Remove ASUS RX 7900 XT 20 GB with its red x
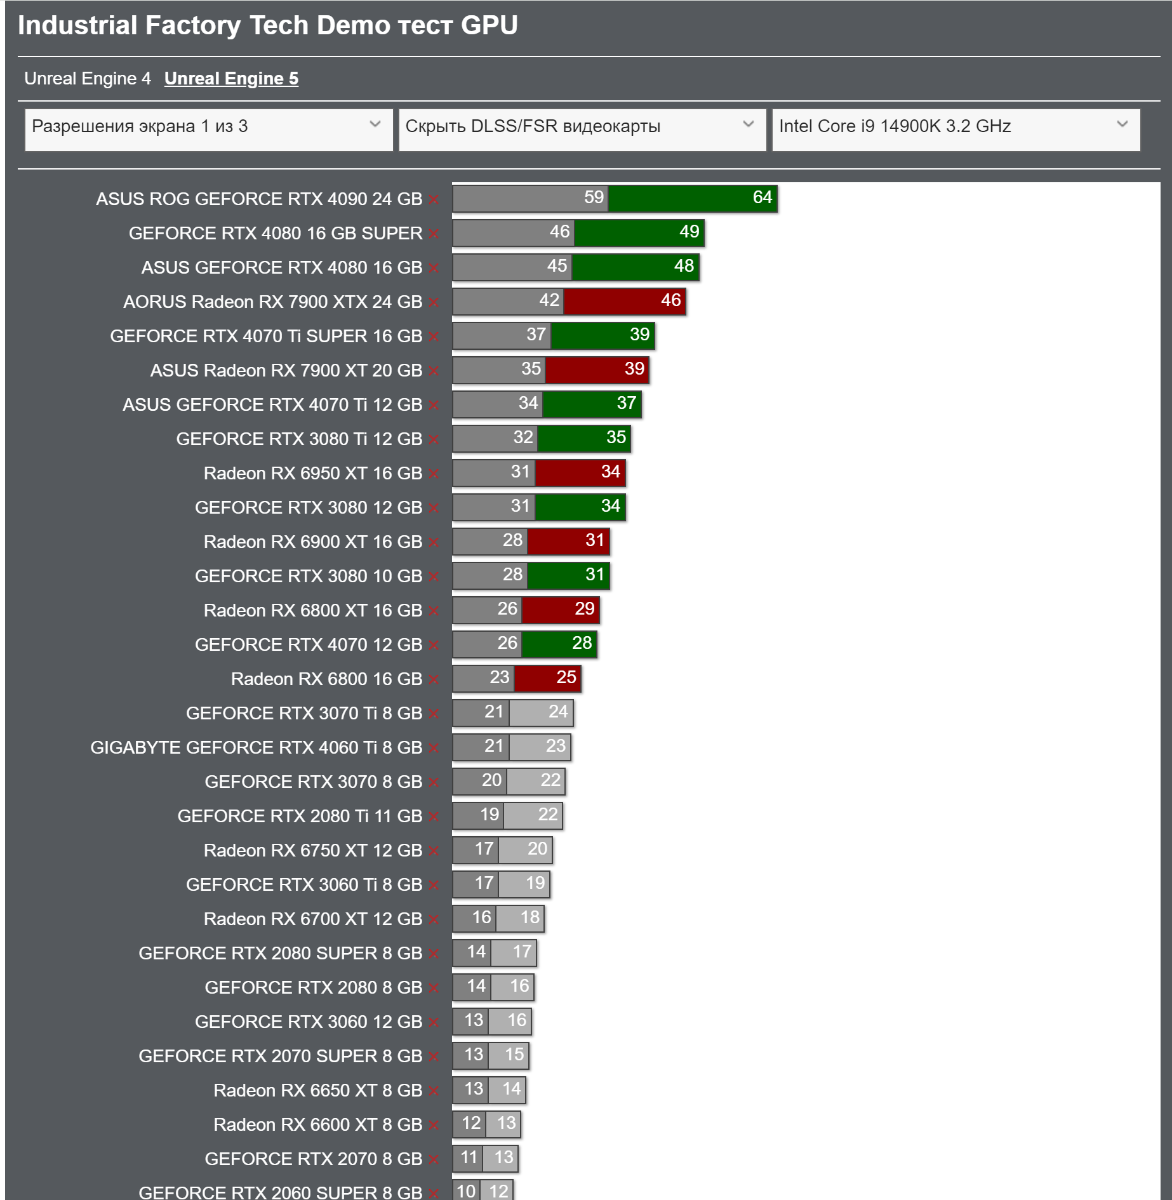Image resolution: width=1172 pixels, height=1200 pixels. [435, 372]
